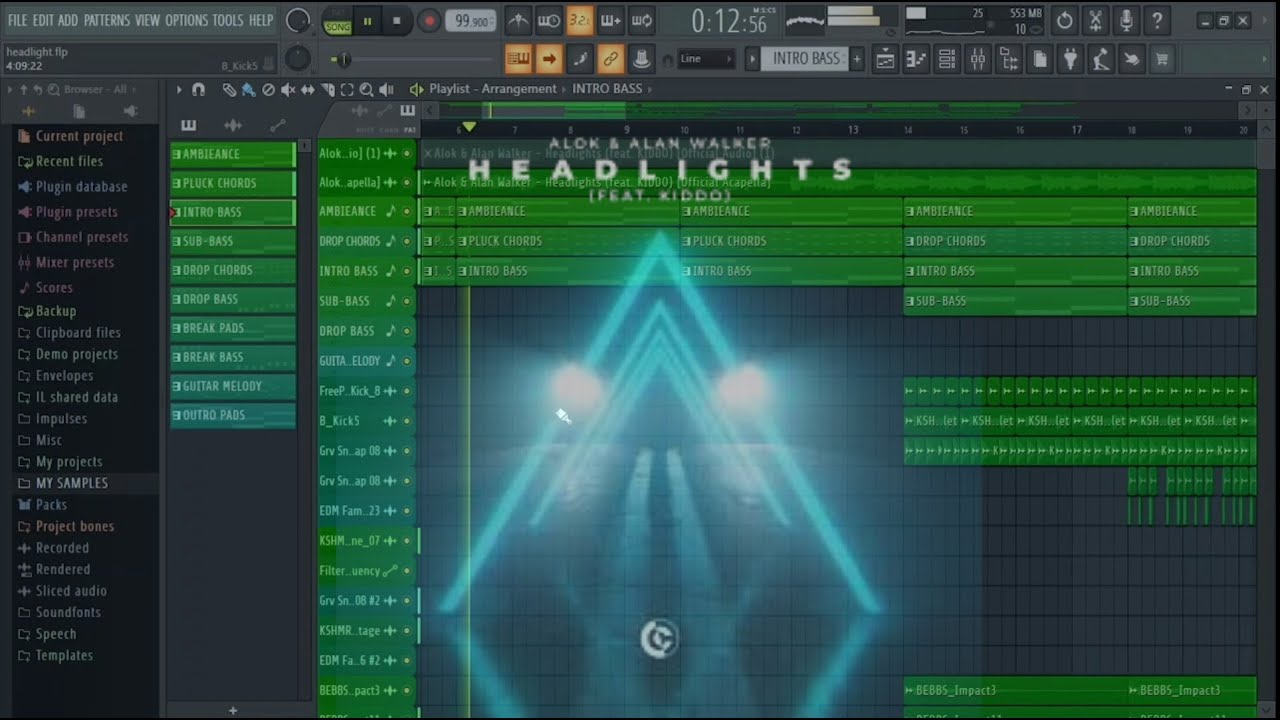1280x720 pixels.
Task: Open the OPTIONS menu
Action: click(186, 20)
